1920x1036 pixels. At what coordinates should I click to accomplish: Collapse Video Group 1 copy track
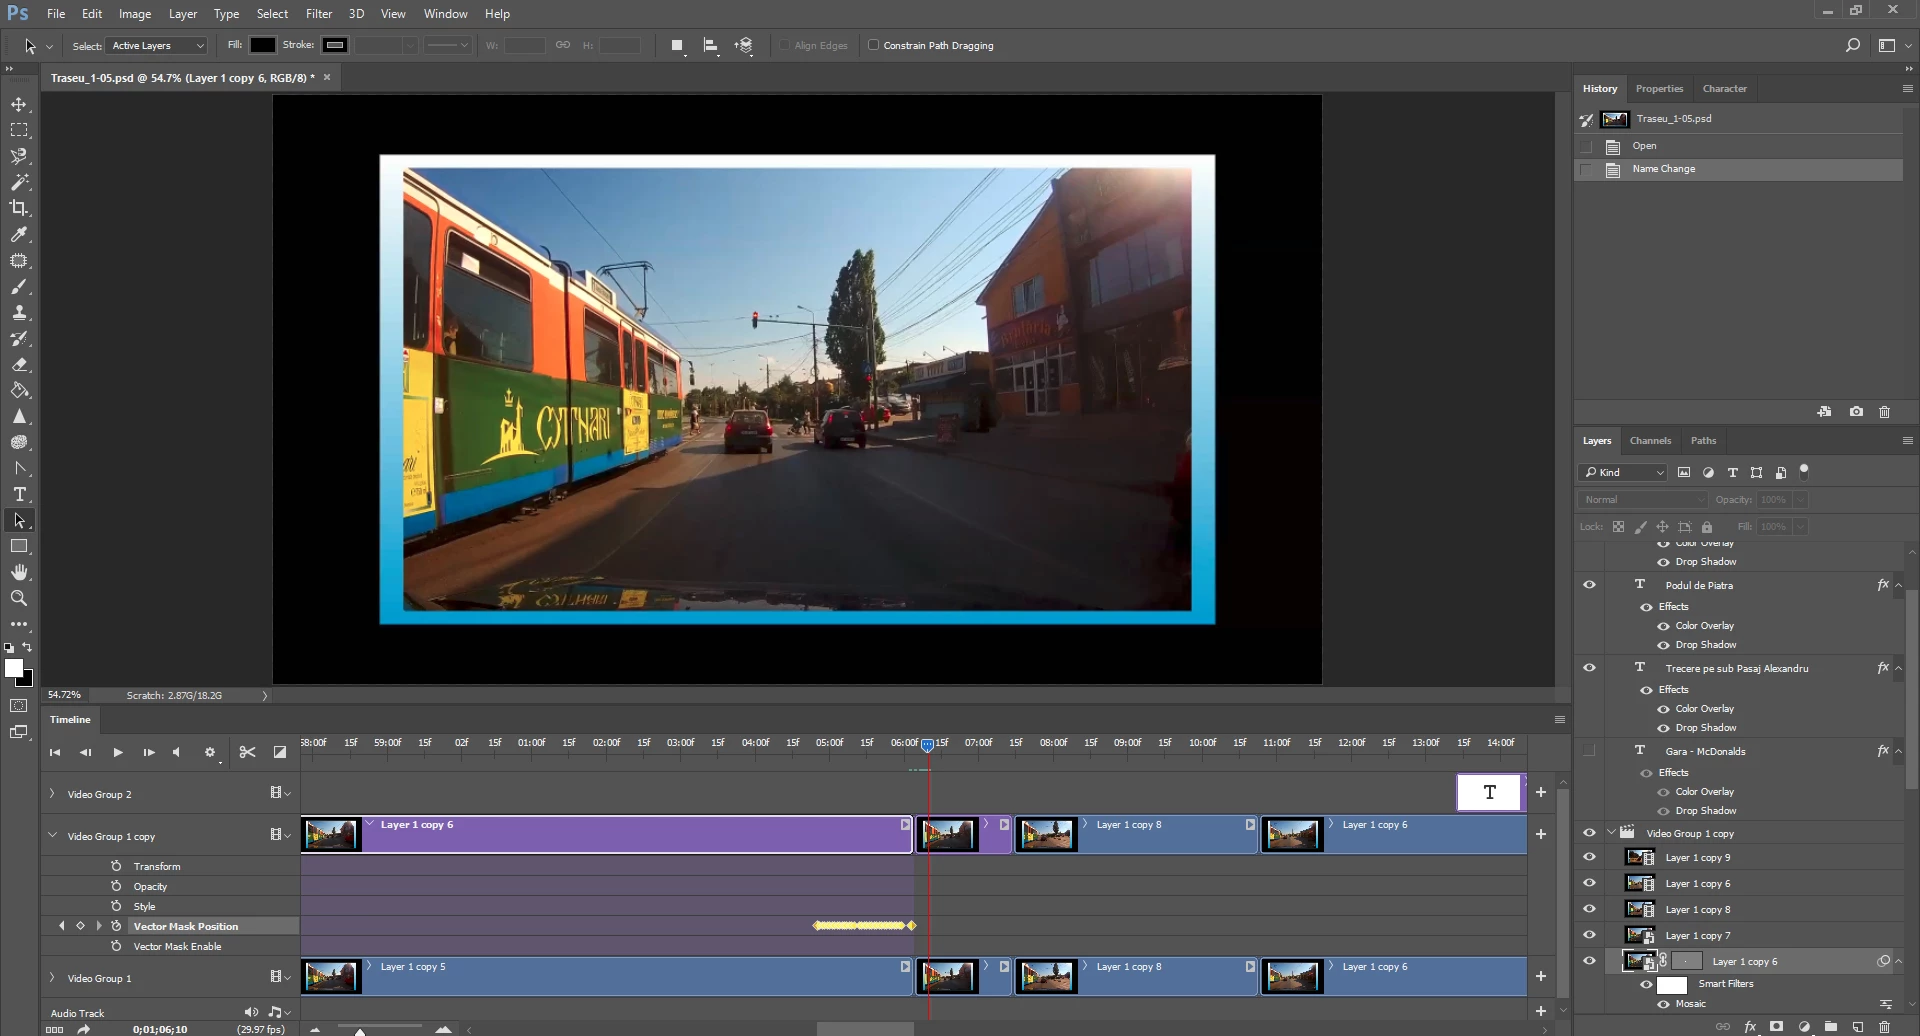point(52,836)
